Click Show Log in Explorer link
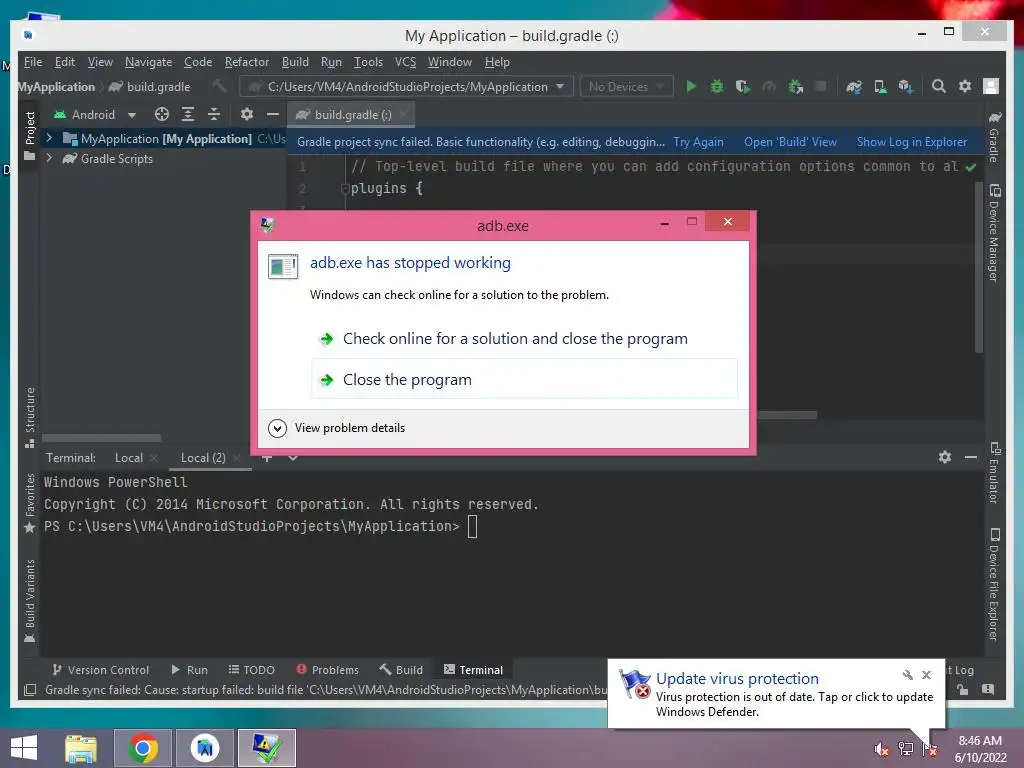 912,142
